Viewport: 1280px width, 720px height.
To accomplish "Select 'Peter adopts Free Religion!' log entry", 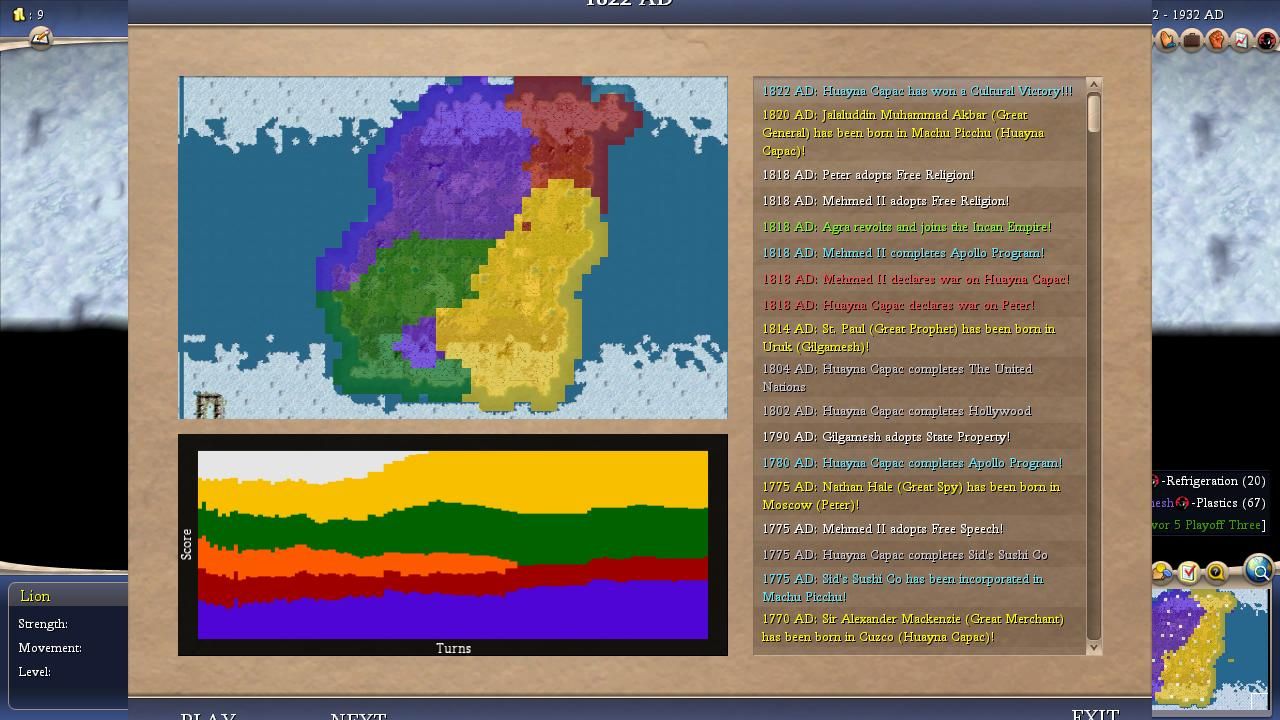I will (918, 175).
